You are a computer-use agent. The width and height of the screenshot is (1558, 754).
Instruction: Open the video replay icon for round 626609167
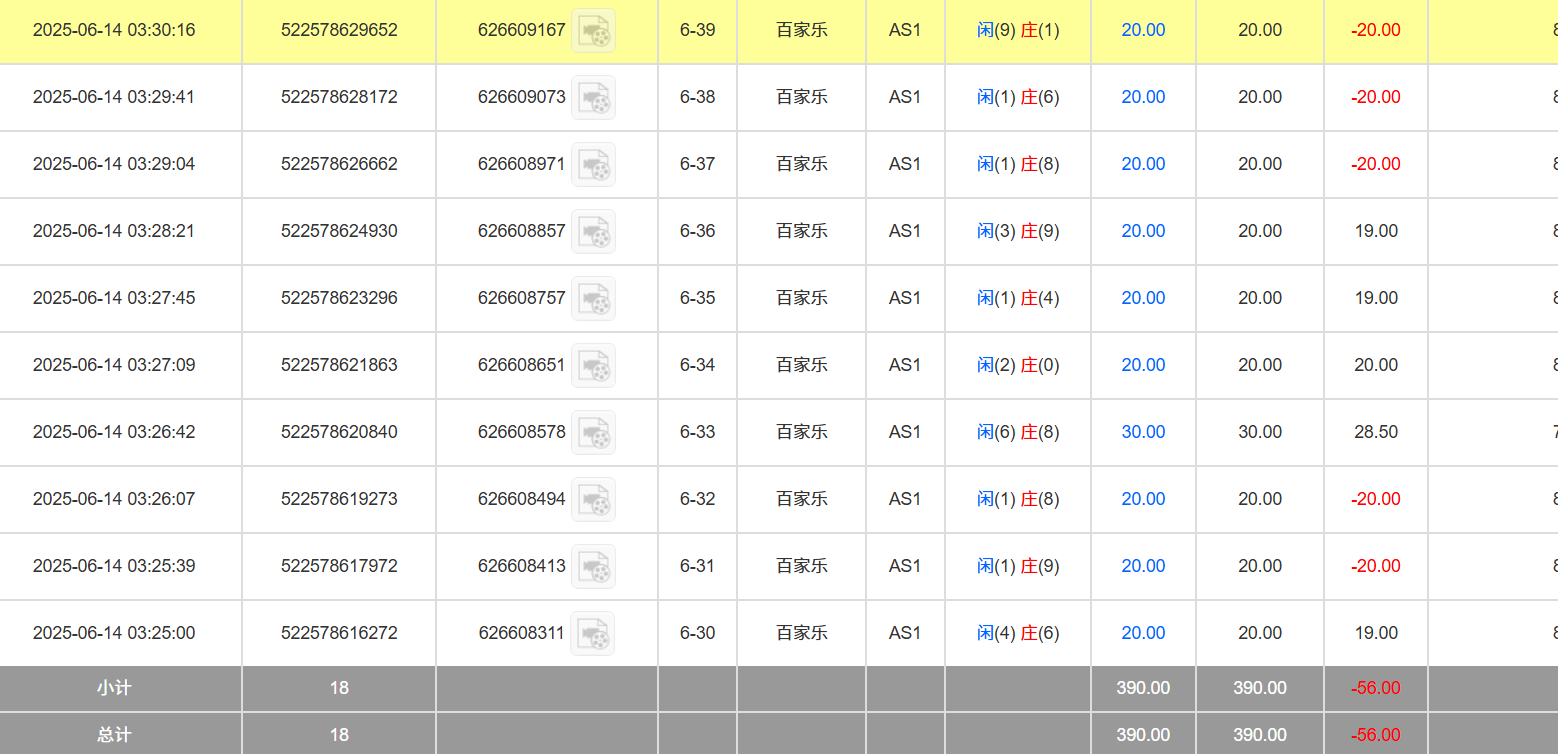pyautogui.click(x=594, y=30)
